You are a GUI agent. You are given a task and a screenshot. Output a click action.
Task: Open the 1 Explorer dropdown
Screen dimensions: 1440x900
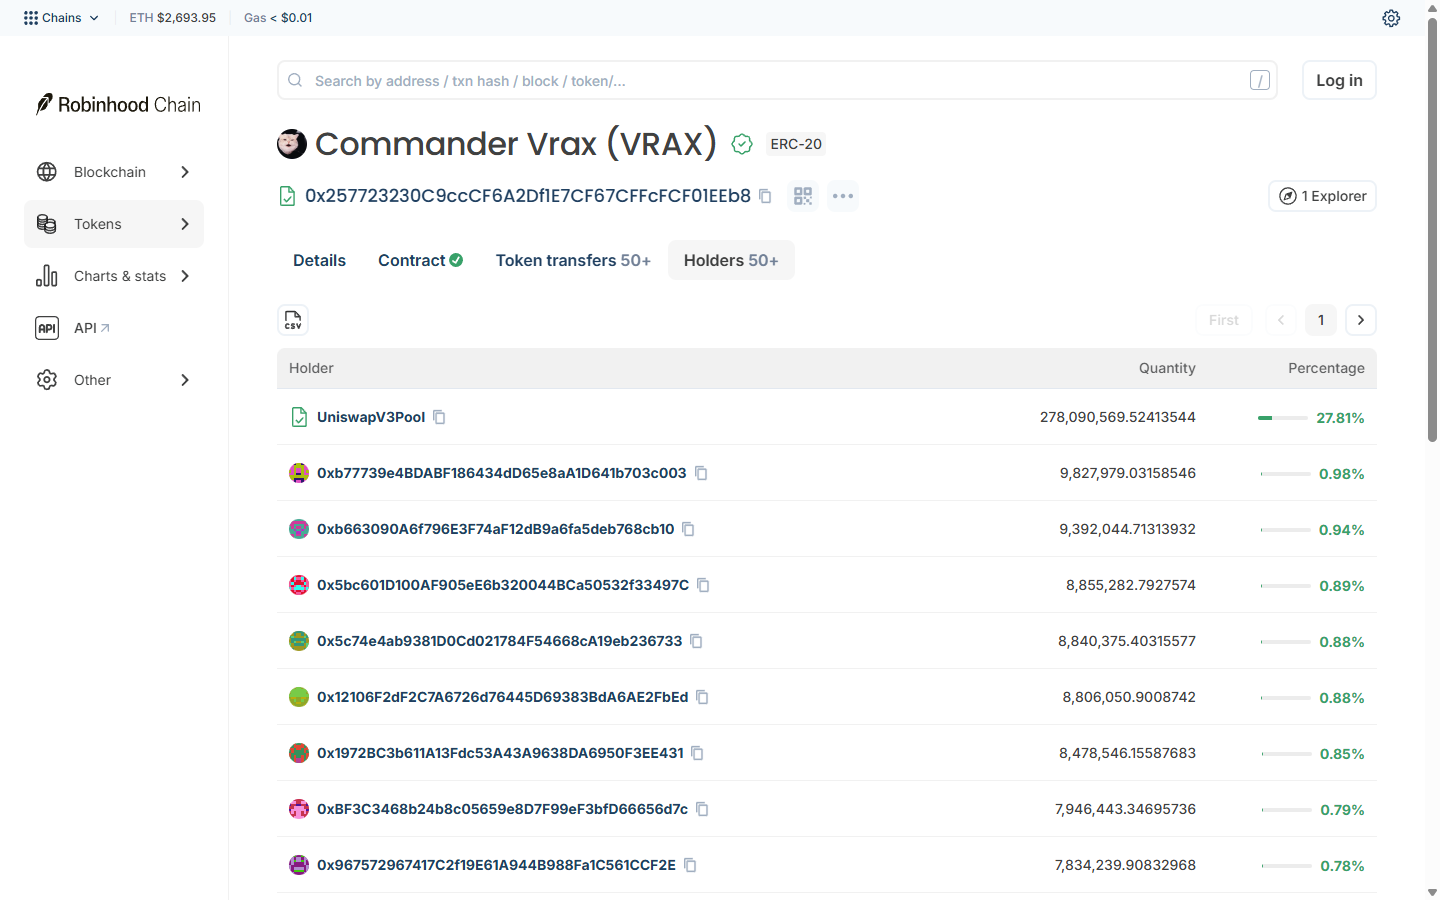point(1322,196)
